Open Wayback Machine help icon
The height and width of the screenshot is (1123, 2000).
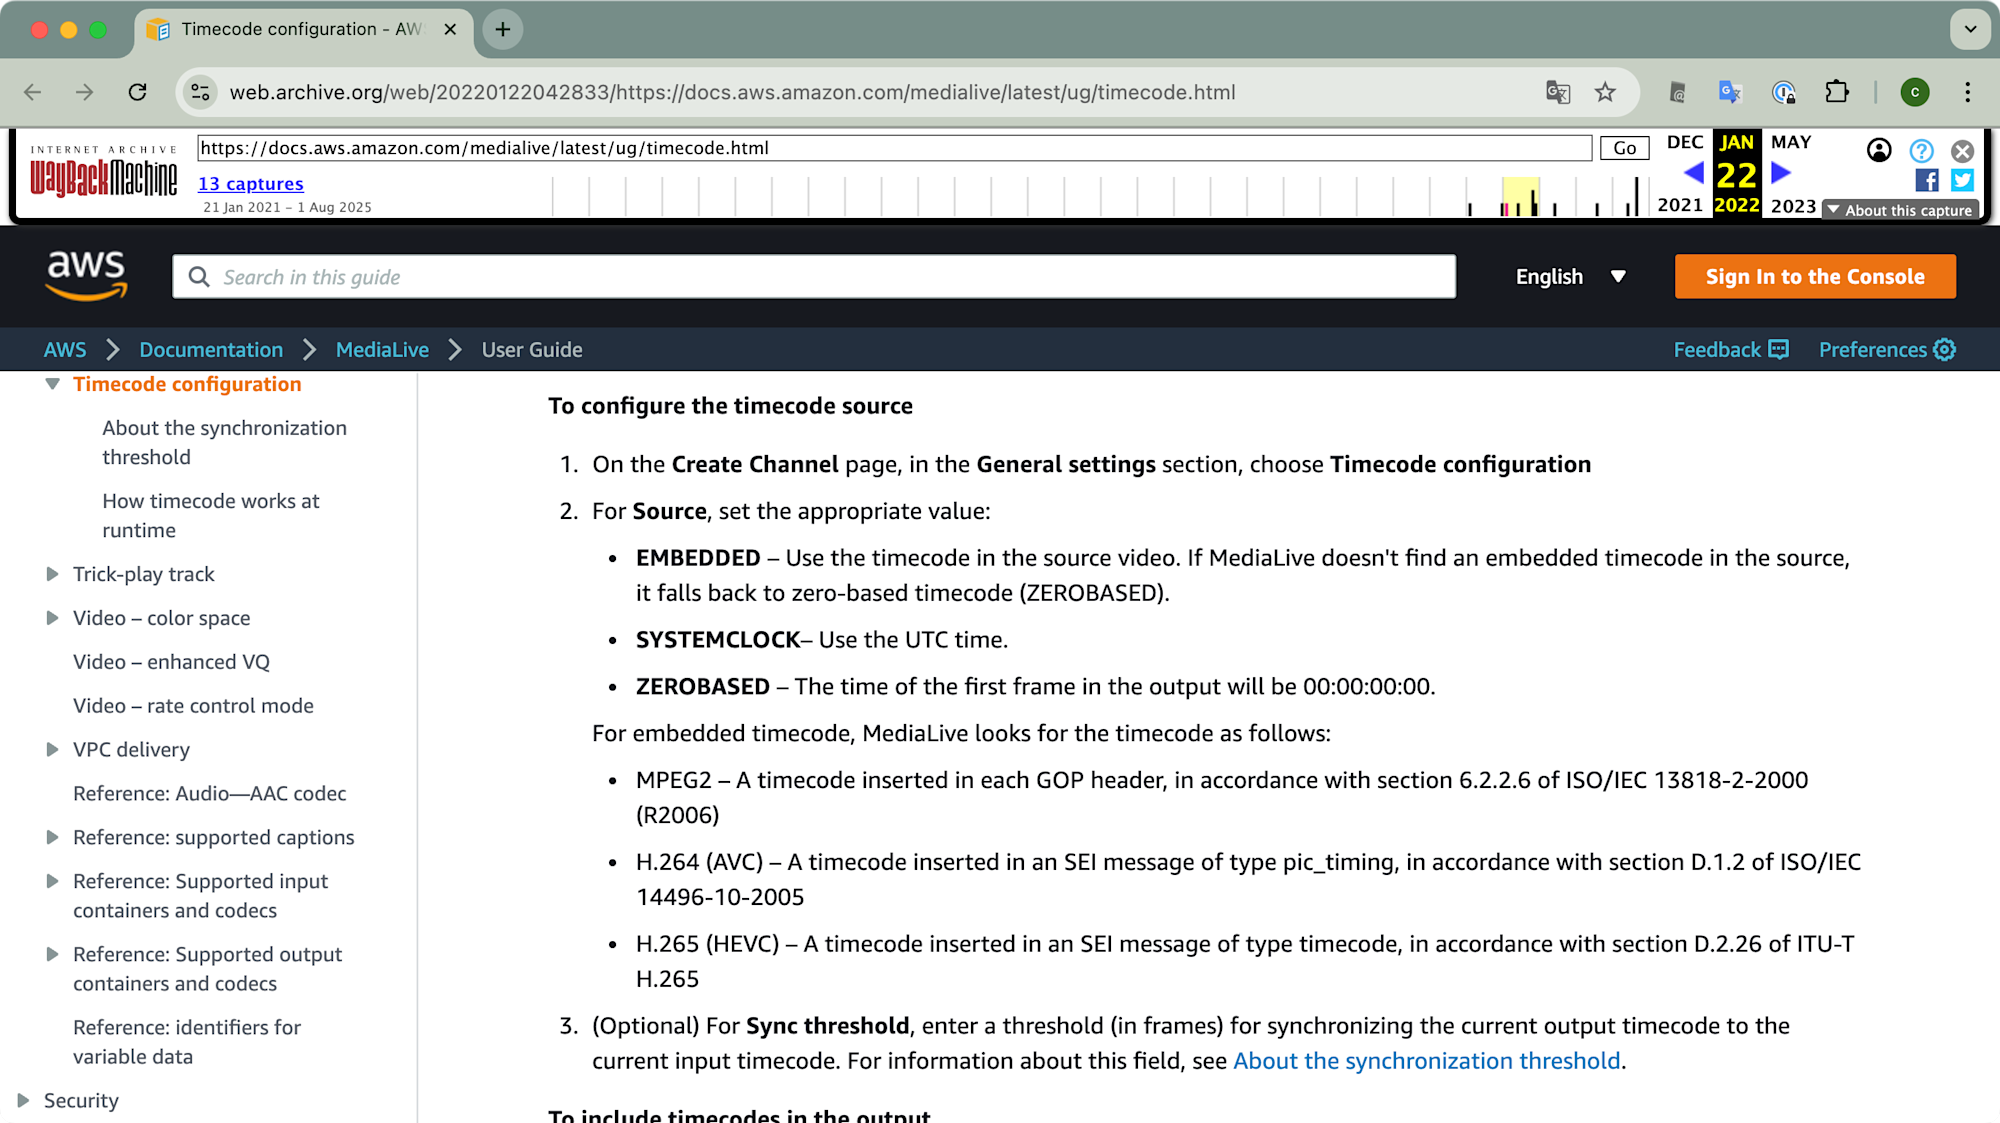tap(1921, 150)
